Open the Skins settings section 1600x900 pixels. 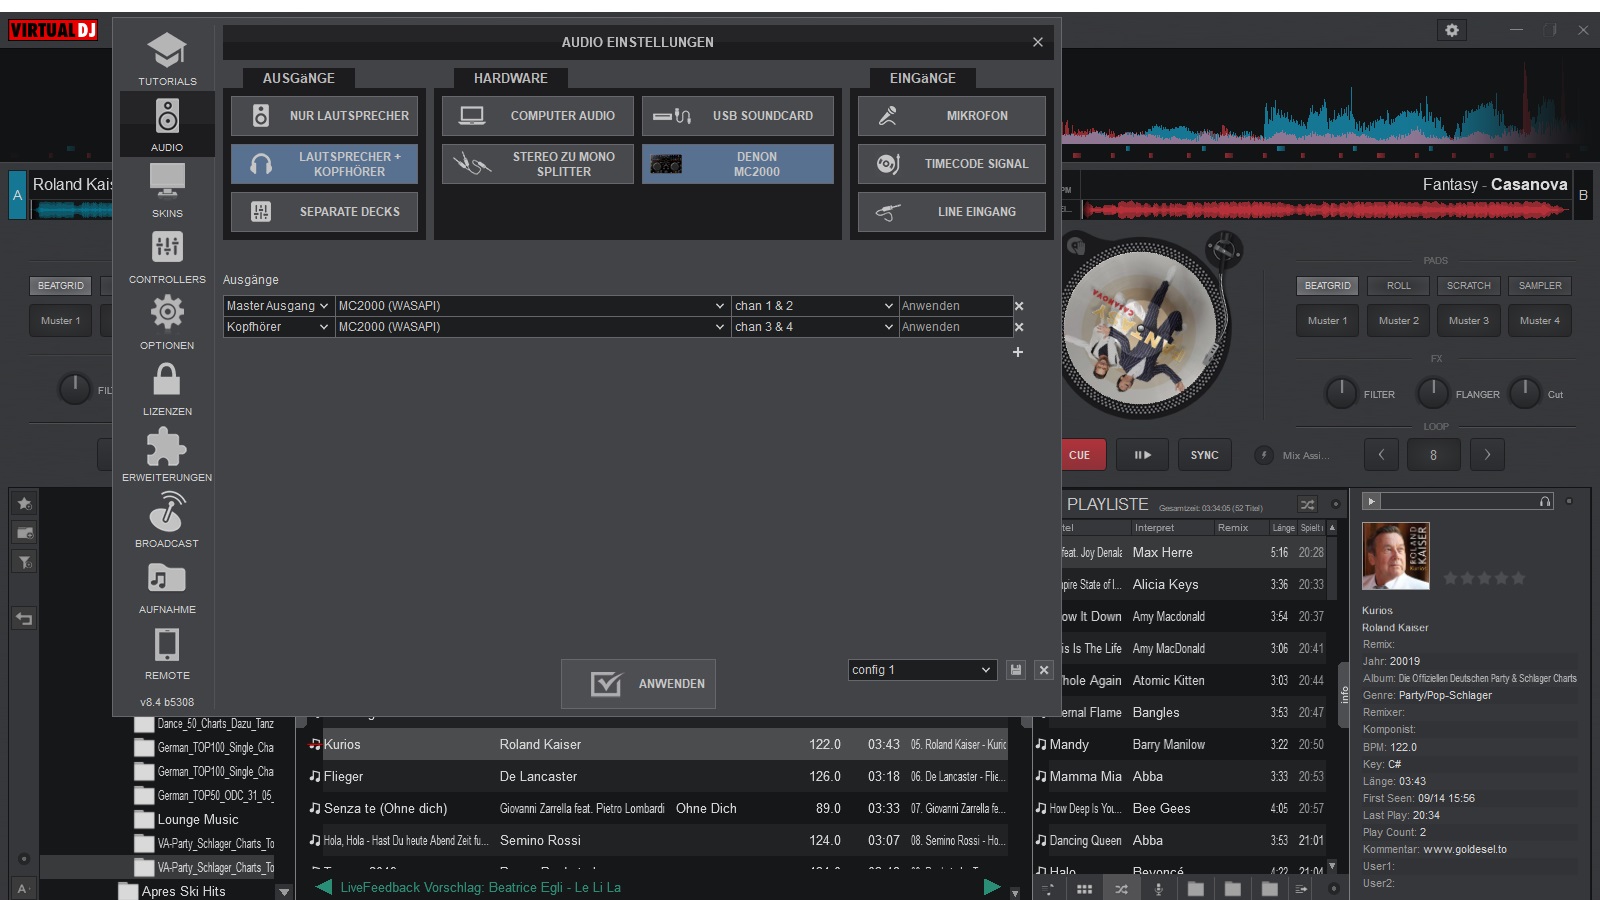(x=167, y=190)
